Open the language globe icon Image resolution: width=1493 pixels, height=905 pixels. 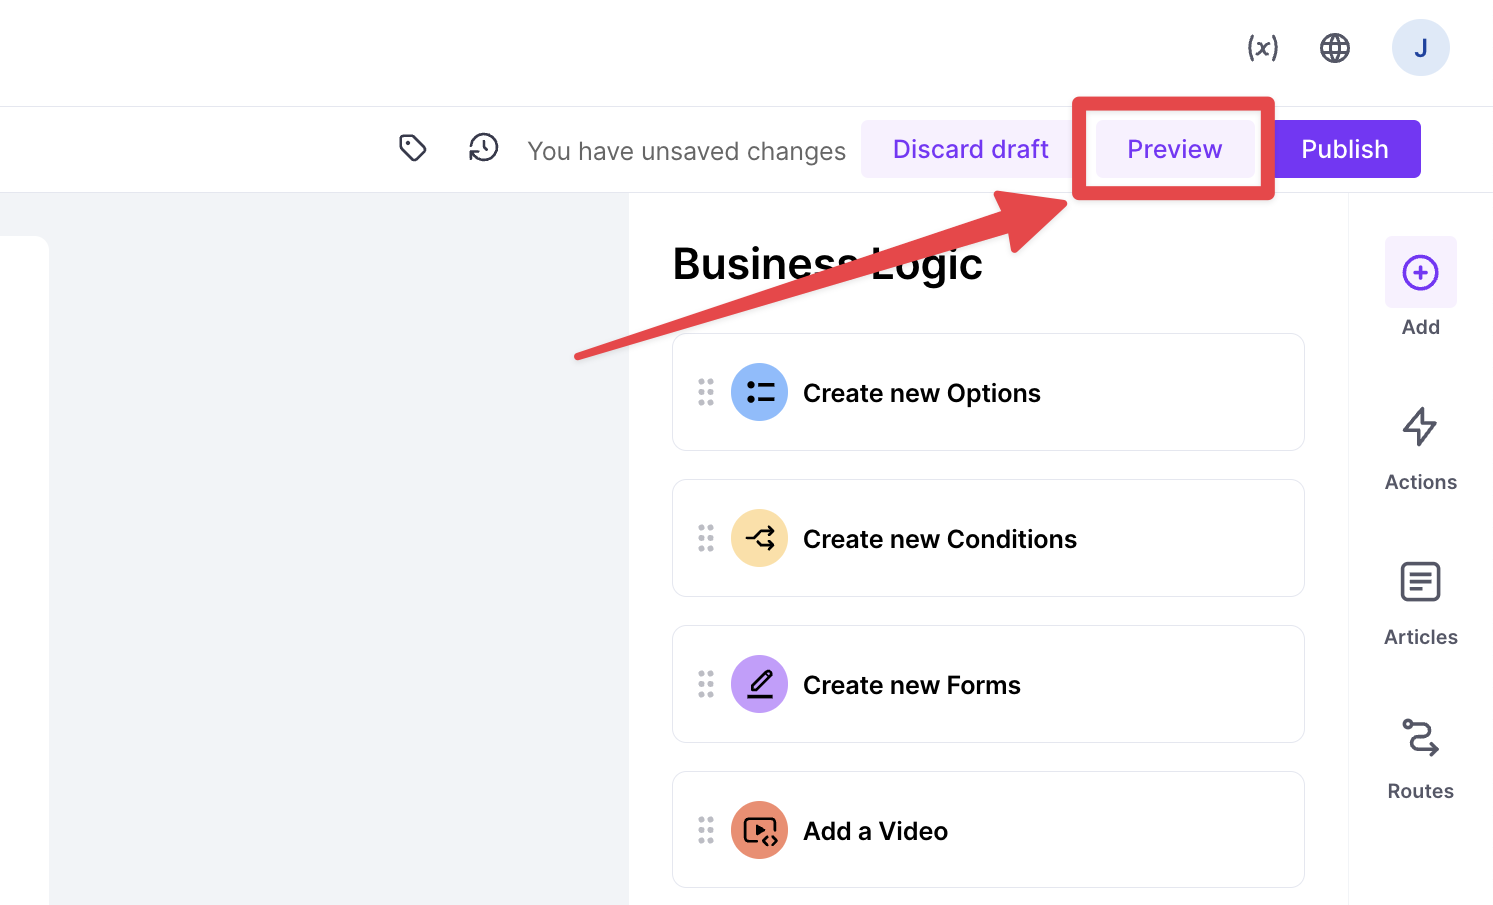tap(1335, 48)
